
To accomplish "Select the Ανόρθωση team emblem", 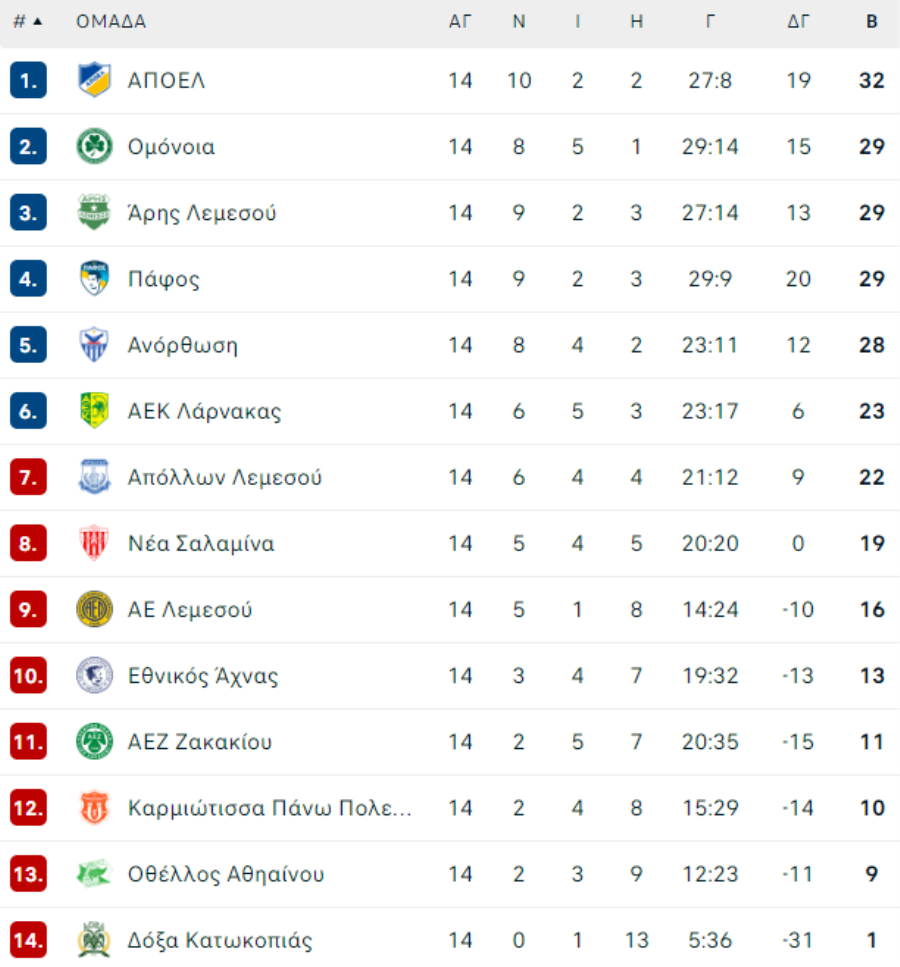I will [94, 344].
